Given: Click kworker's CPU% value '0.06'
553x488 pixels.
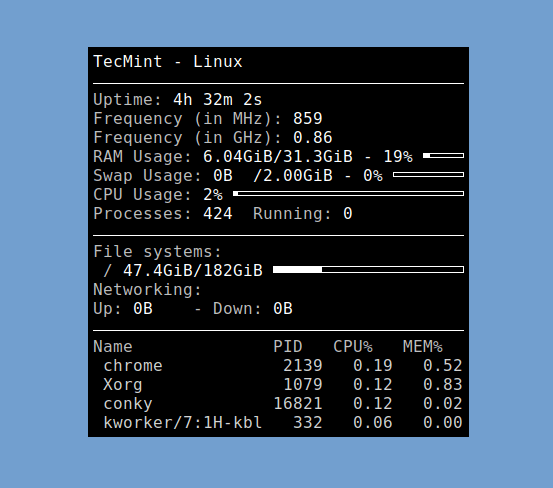Looking at the screenshot, I should [372, 423].
